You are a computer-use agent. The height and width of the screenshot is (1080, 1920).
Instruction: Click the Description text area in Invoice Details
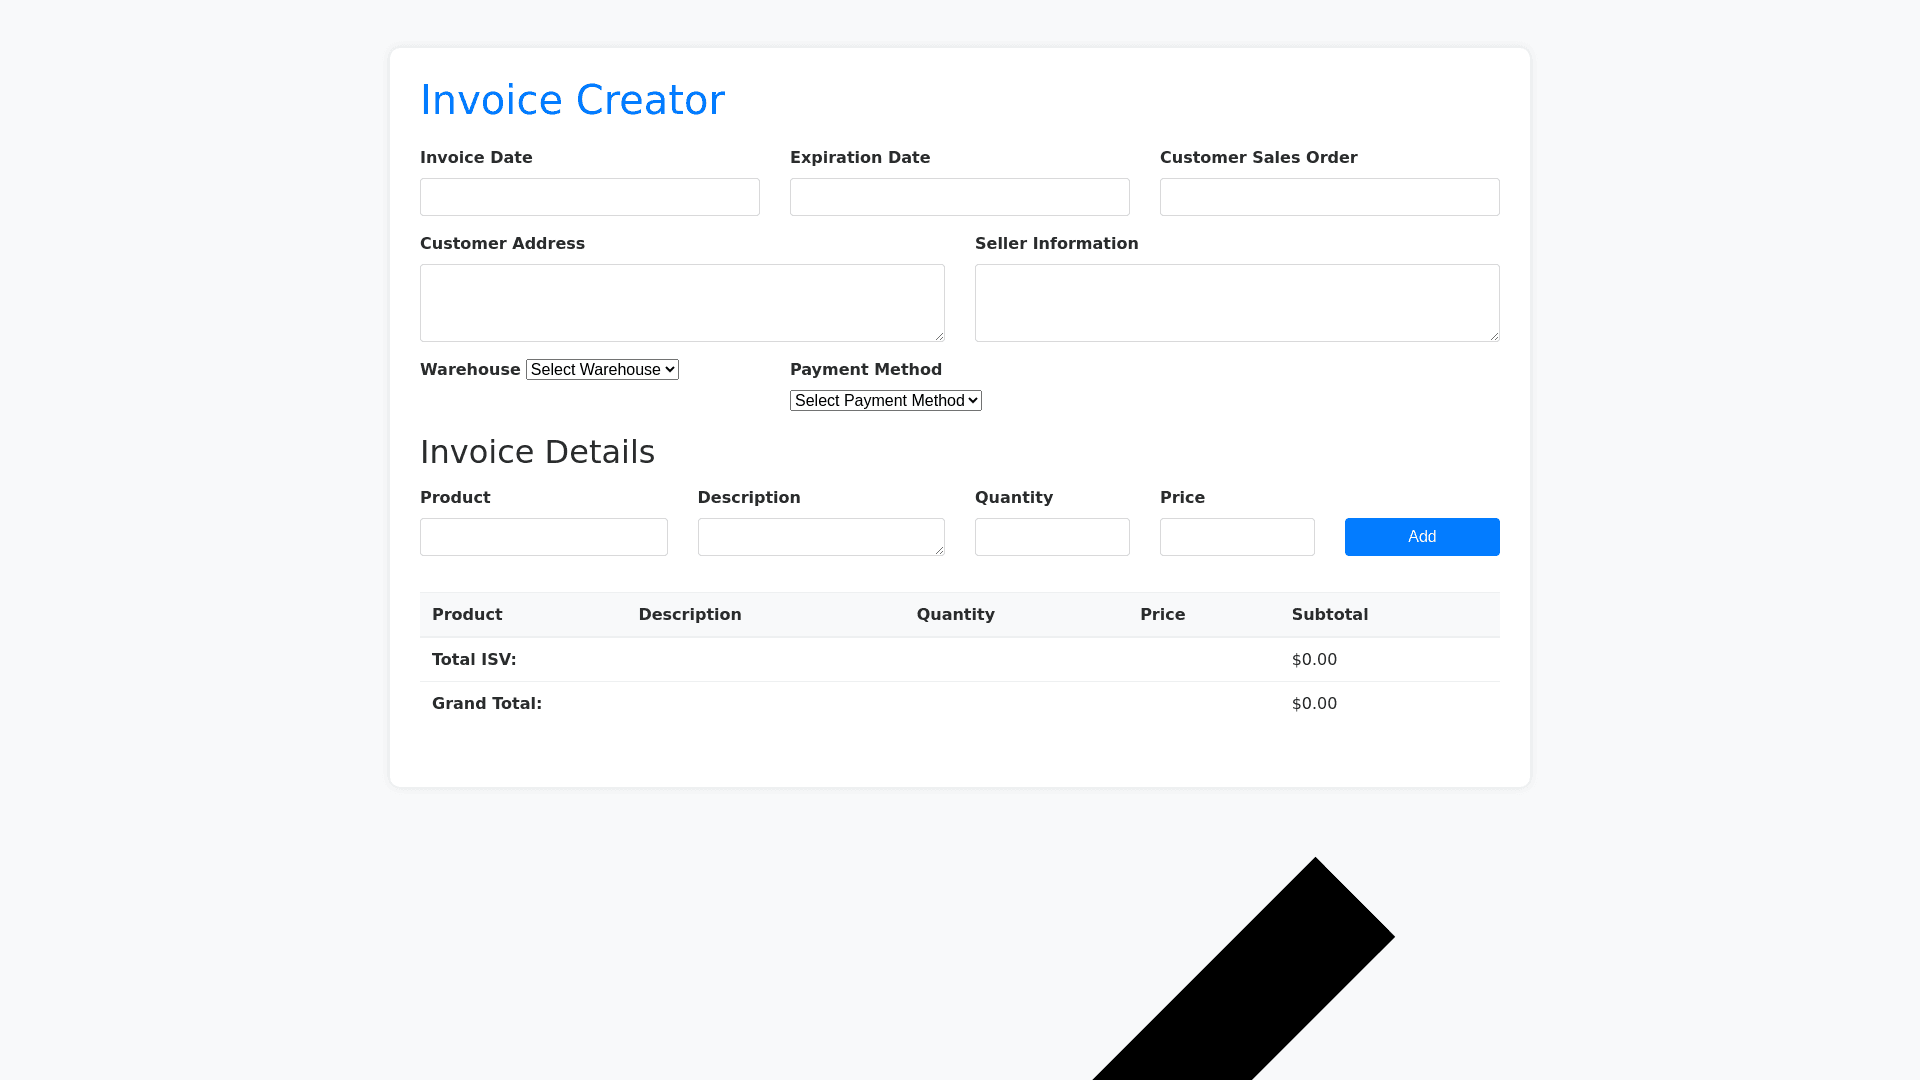tap(820, 537)
